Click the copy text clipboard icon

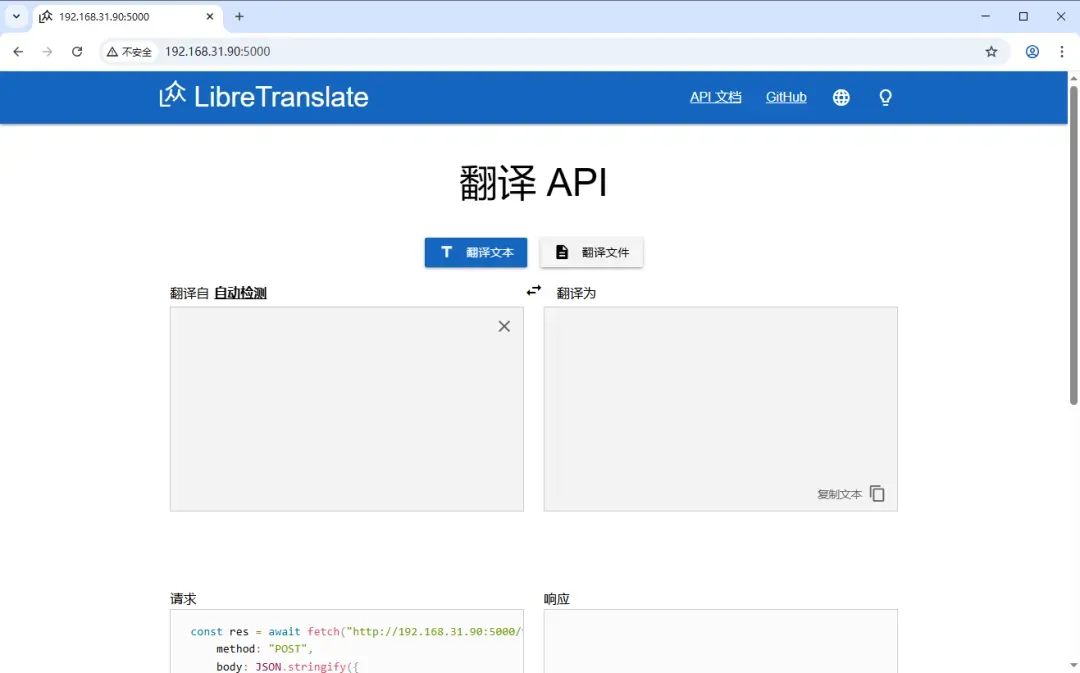tap(877, 494)
